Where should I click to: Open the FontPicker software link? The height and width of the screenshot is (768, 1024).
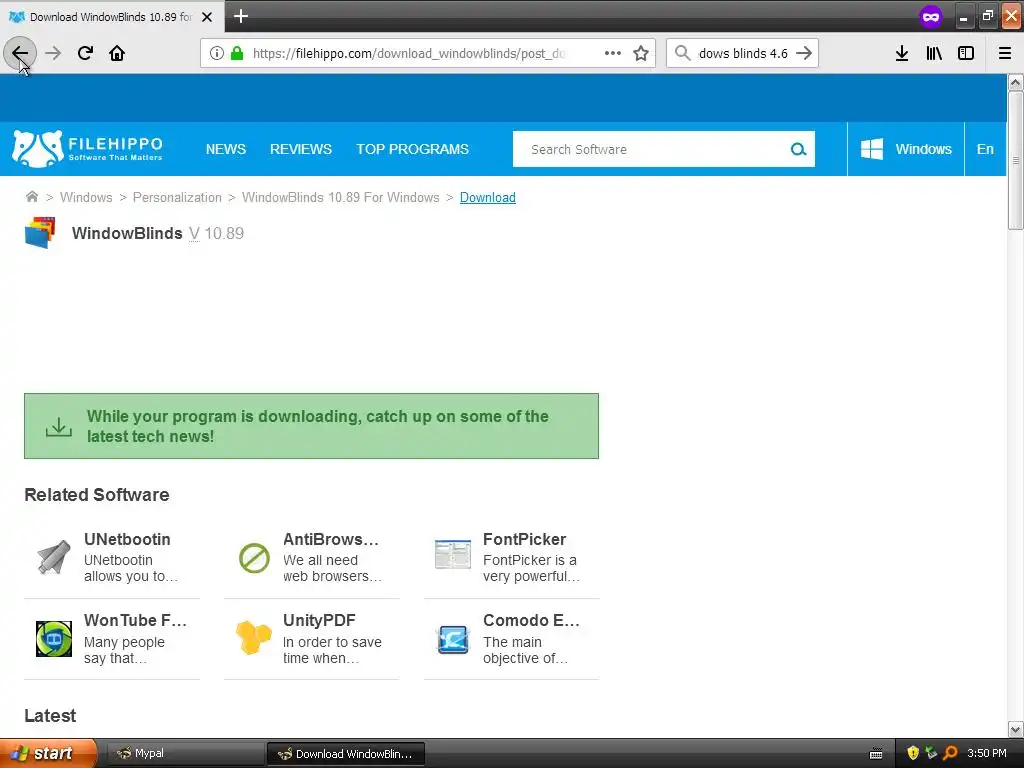tap(524, 539)
